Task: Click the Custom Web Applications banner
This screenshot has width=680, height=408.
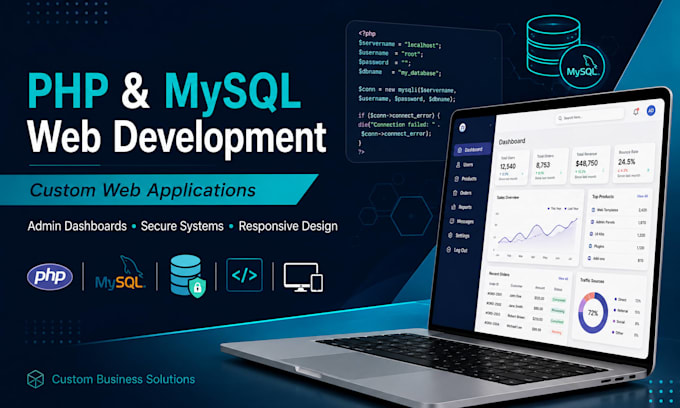Action: [158, 190]
